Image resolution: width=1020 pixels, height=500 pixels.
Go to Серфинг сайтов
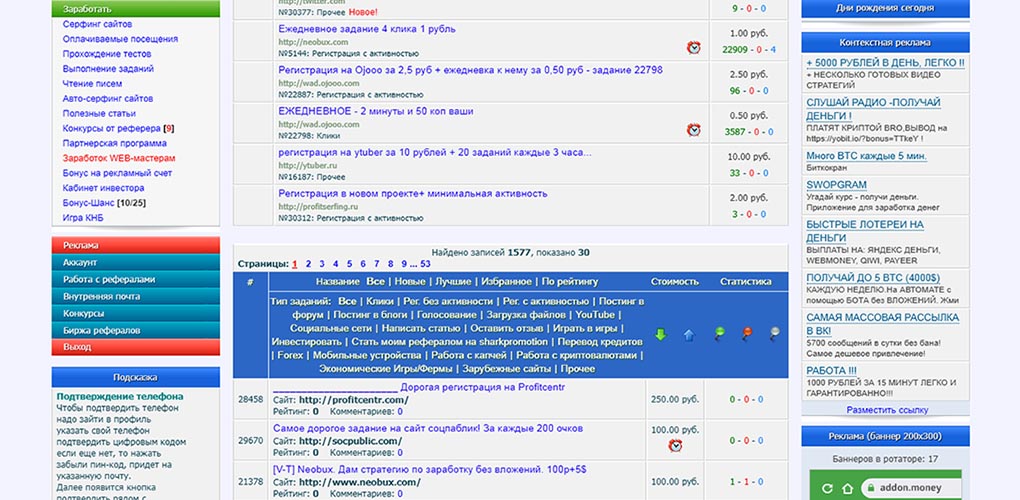tap(98, 24)
